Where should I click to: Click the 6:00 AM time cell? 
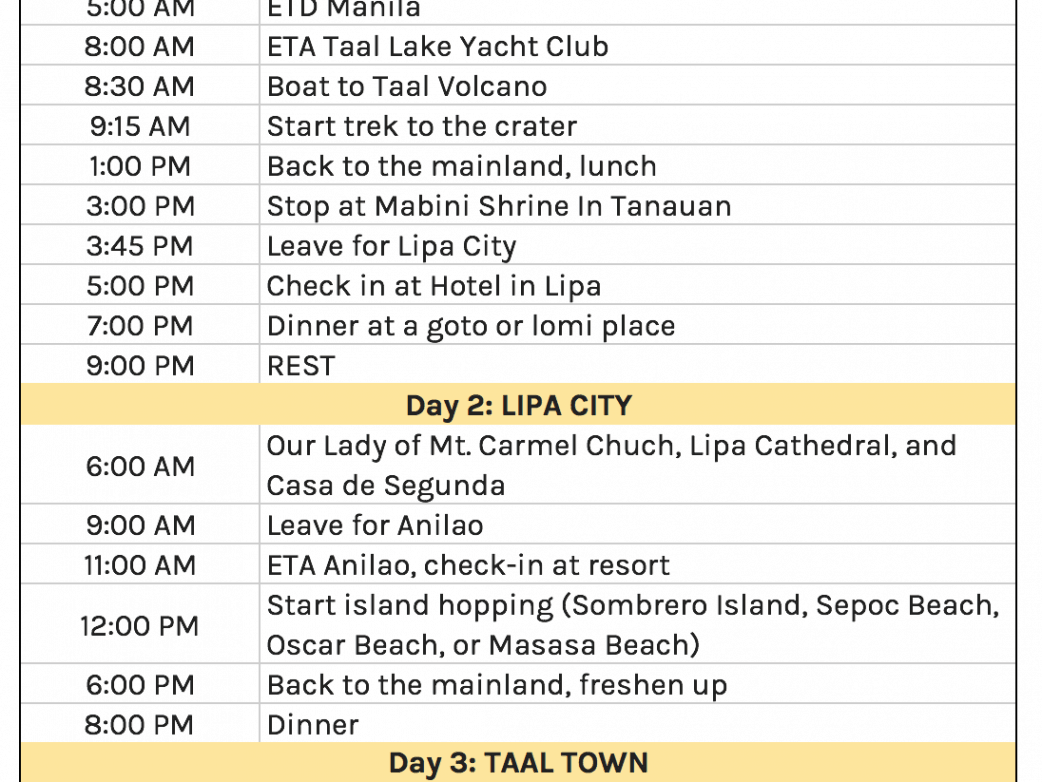tap(139, 466)
